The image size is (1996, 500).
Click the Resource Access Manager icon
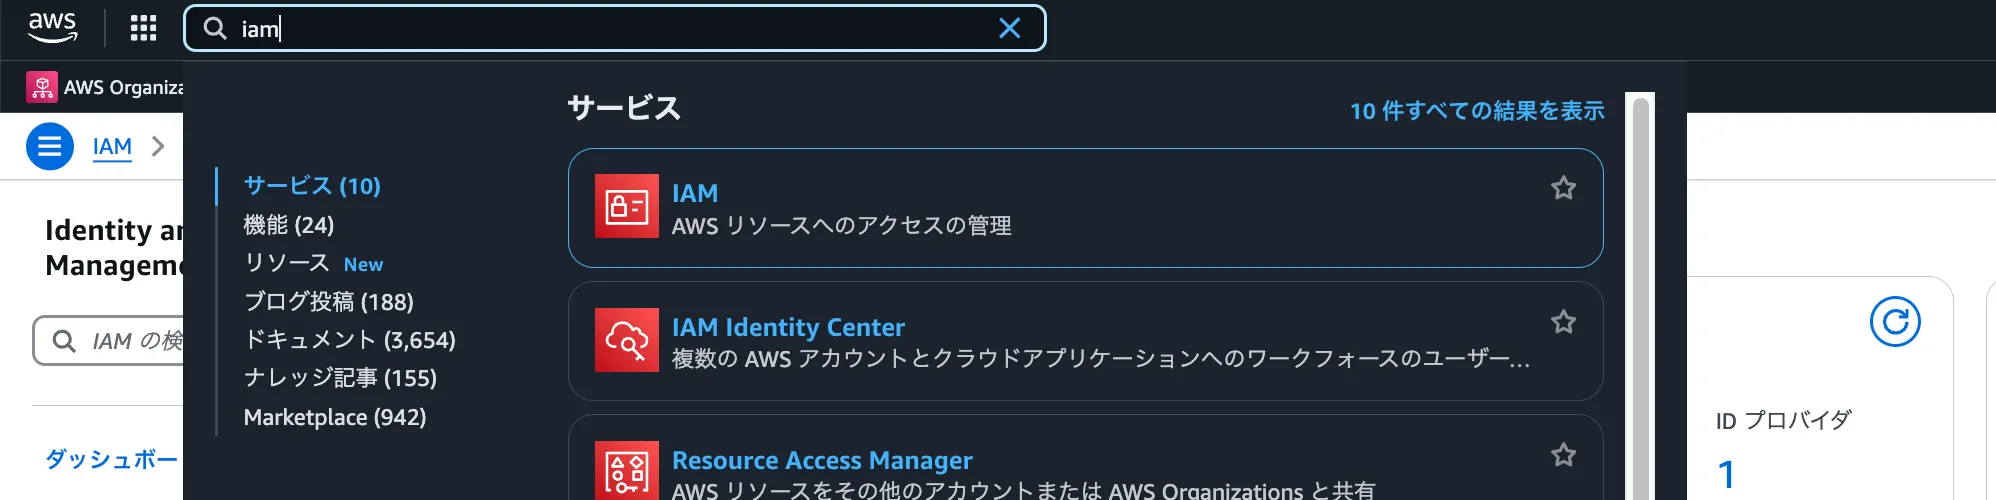pyautogui.click(x=627, y=471)
